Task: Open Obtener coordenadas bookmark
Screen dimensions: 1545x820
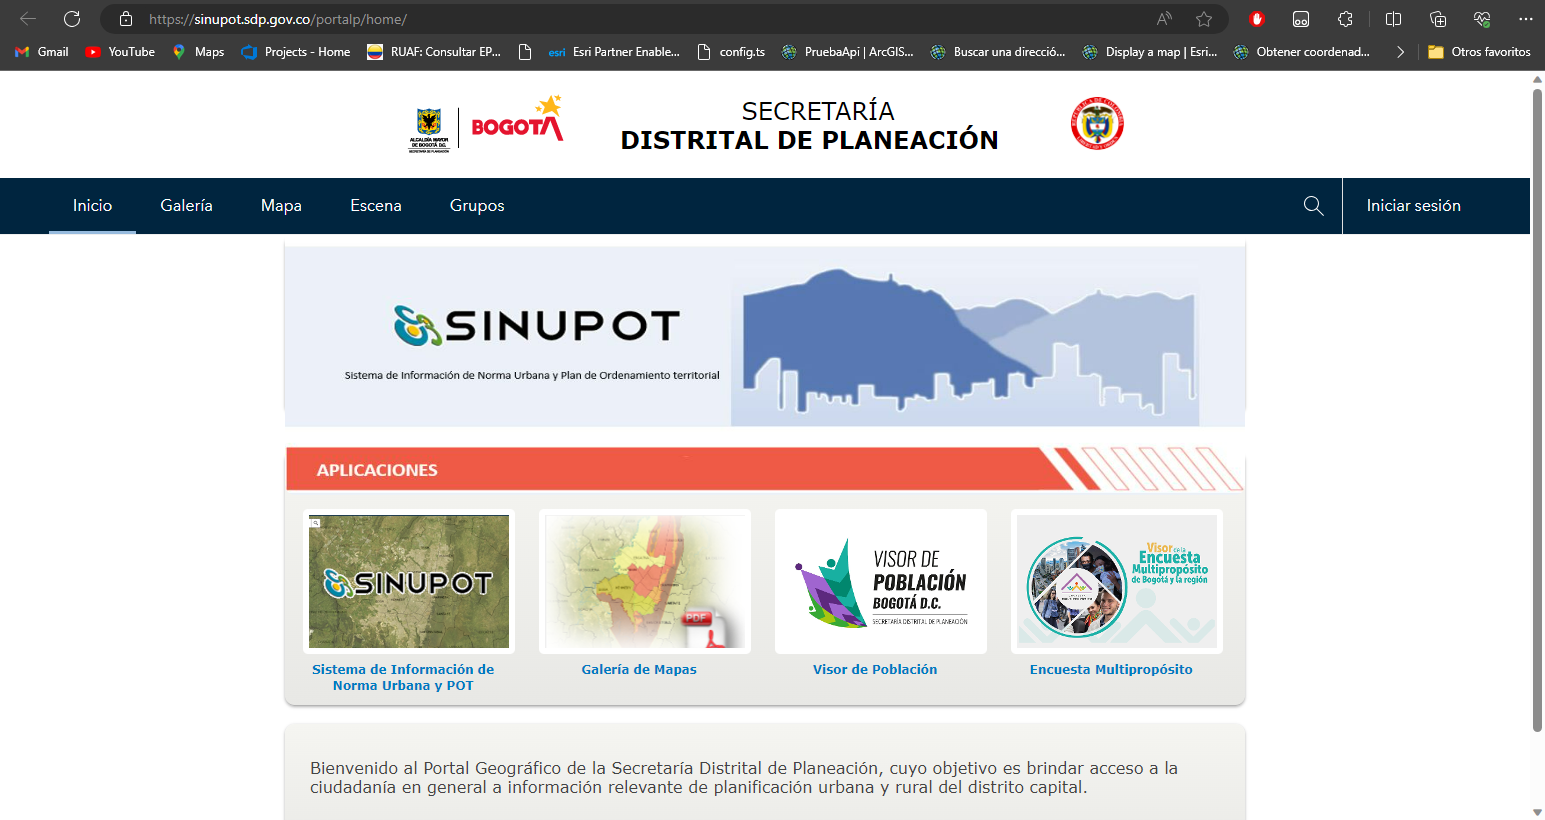Action: (x=1302, y=52)
